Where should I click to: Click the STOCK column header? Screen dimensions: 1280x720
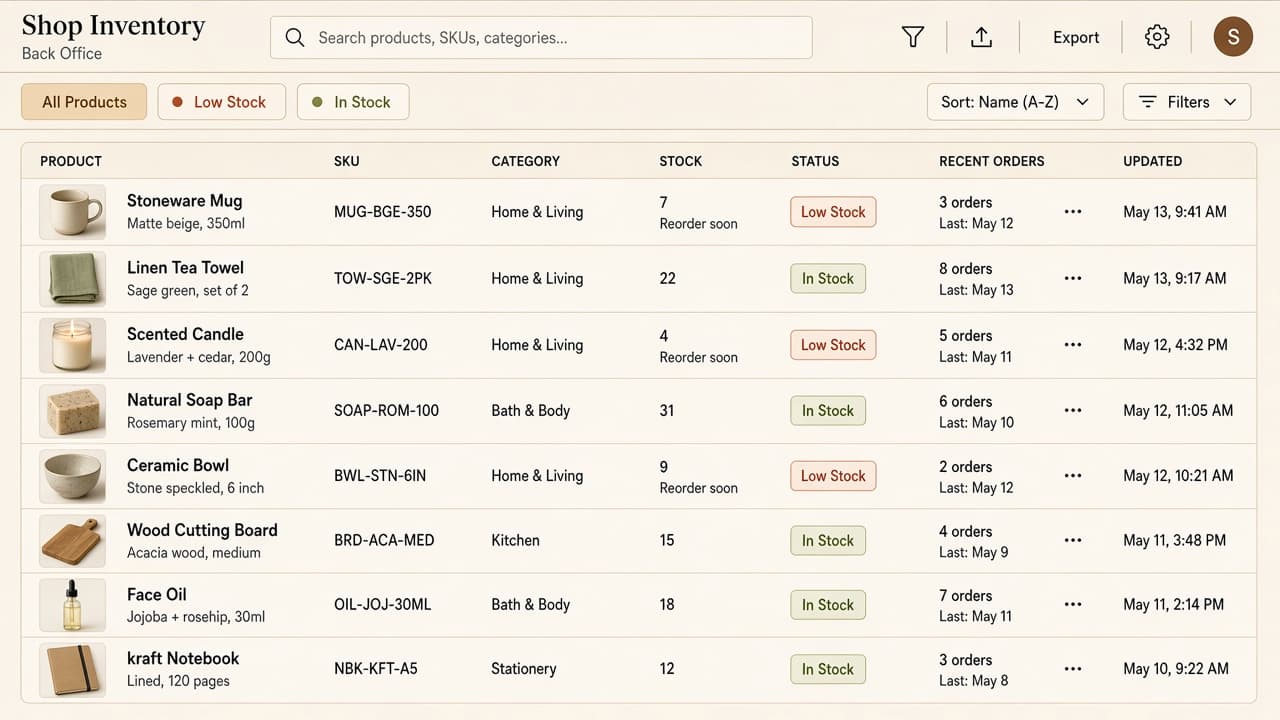click(681, 161)
